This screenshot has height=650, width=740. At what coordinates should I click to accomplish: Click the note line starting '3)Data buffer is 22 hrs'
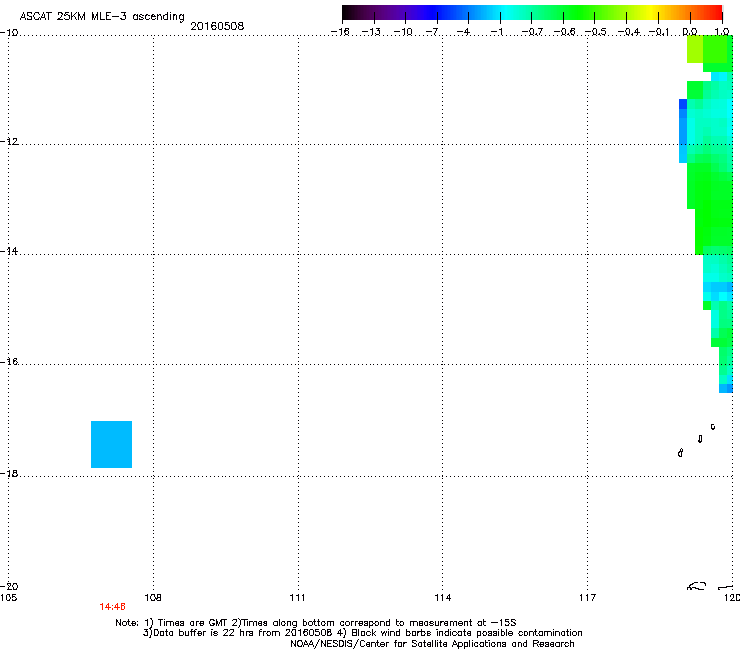click(x=362, y=633)
